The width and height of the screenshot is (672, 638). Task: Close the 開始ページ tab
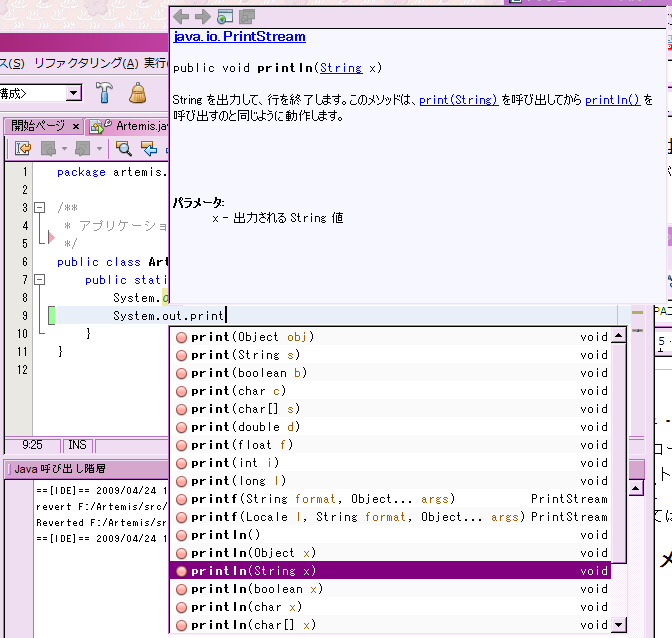tap(76, 126)
